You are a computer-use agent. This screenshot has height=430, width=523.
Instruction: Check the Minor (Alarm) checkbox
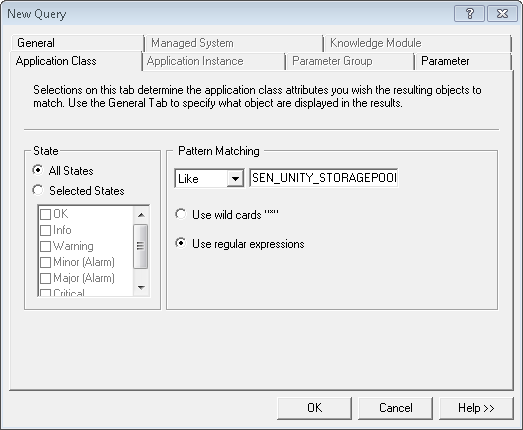45,262
